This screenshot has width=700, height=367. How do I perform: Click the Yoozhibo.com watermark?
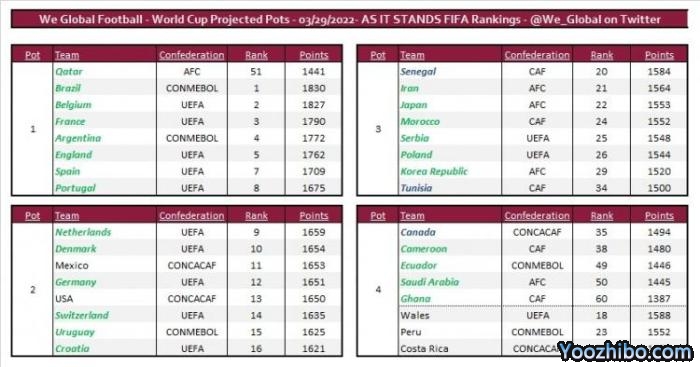point(625,352)
